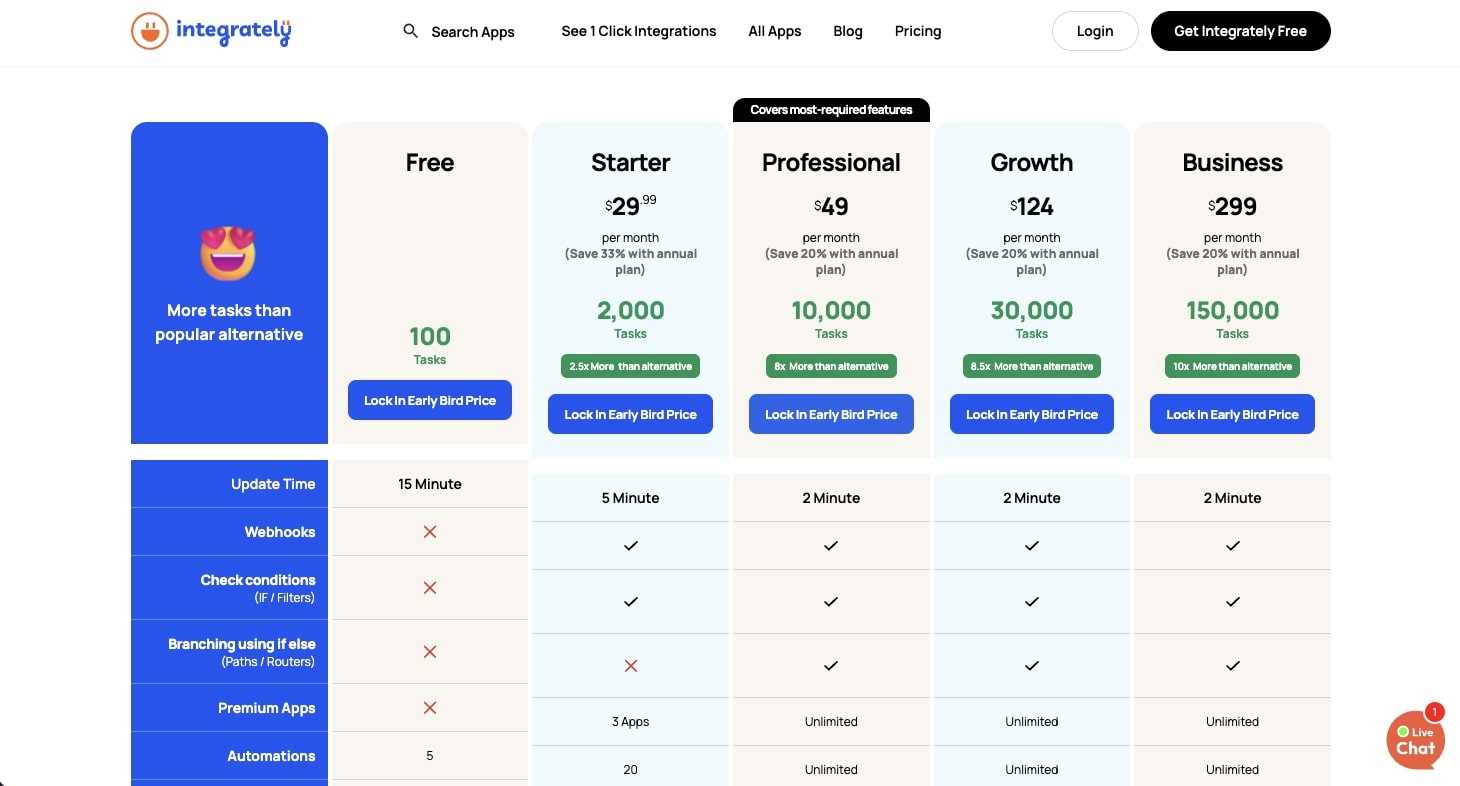
Task: Click Starter Check conditions checkmark
Action: [631, 602]
